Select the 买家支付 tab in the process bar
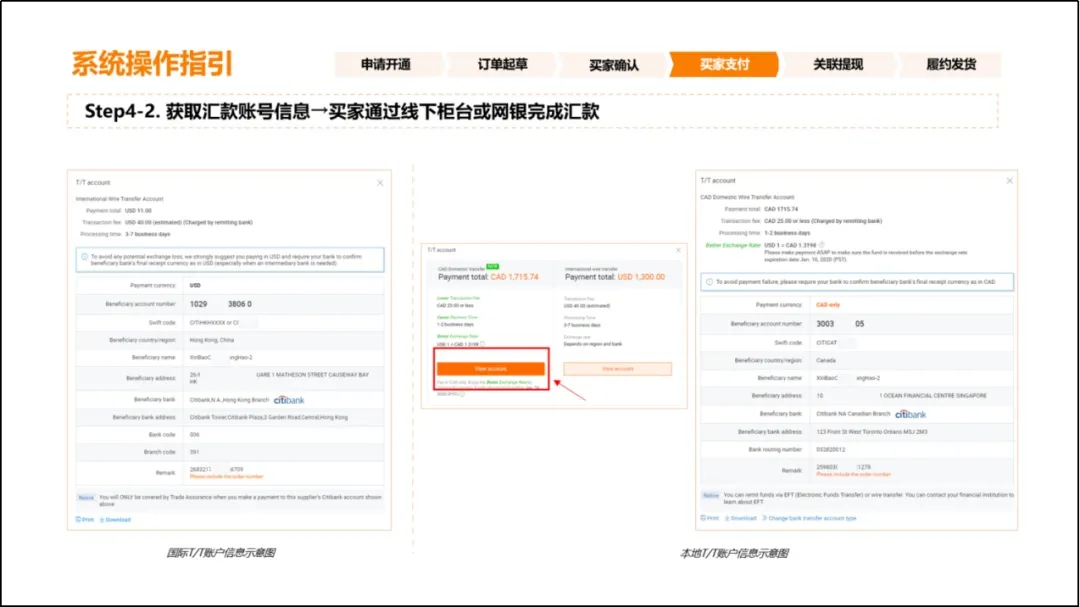This screenshot has width=1080, height=607. click(727, 64)
